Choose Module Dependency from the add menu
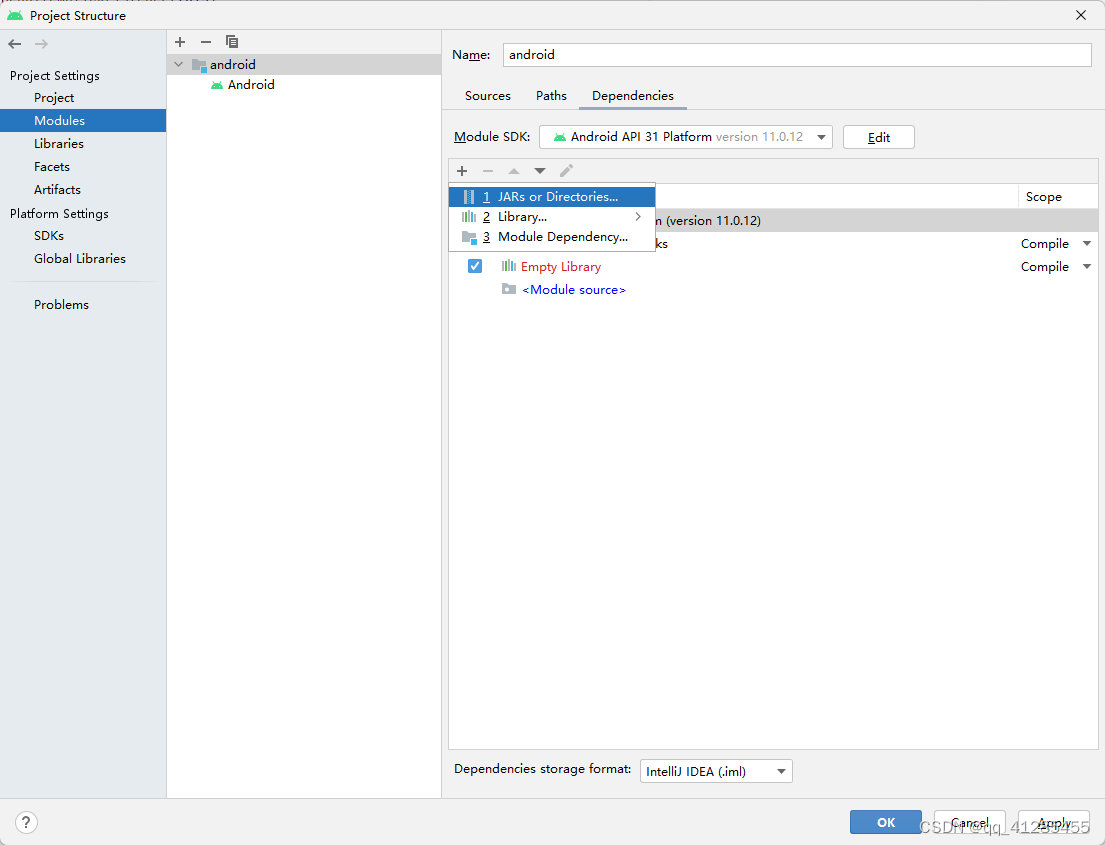 563,237
